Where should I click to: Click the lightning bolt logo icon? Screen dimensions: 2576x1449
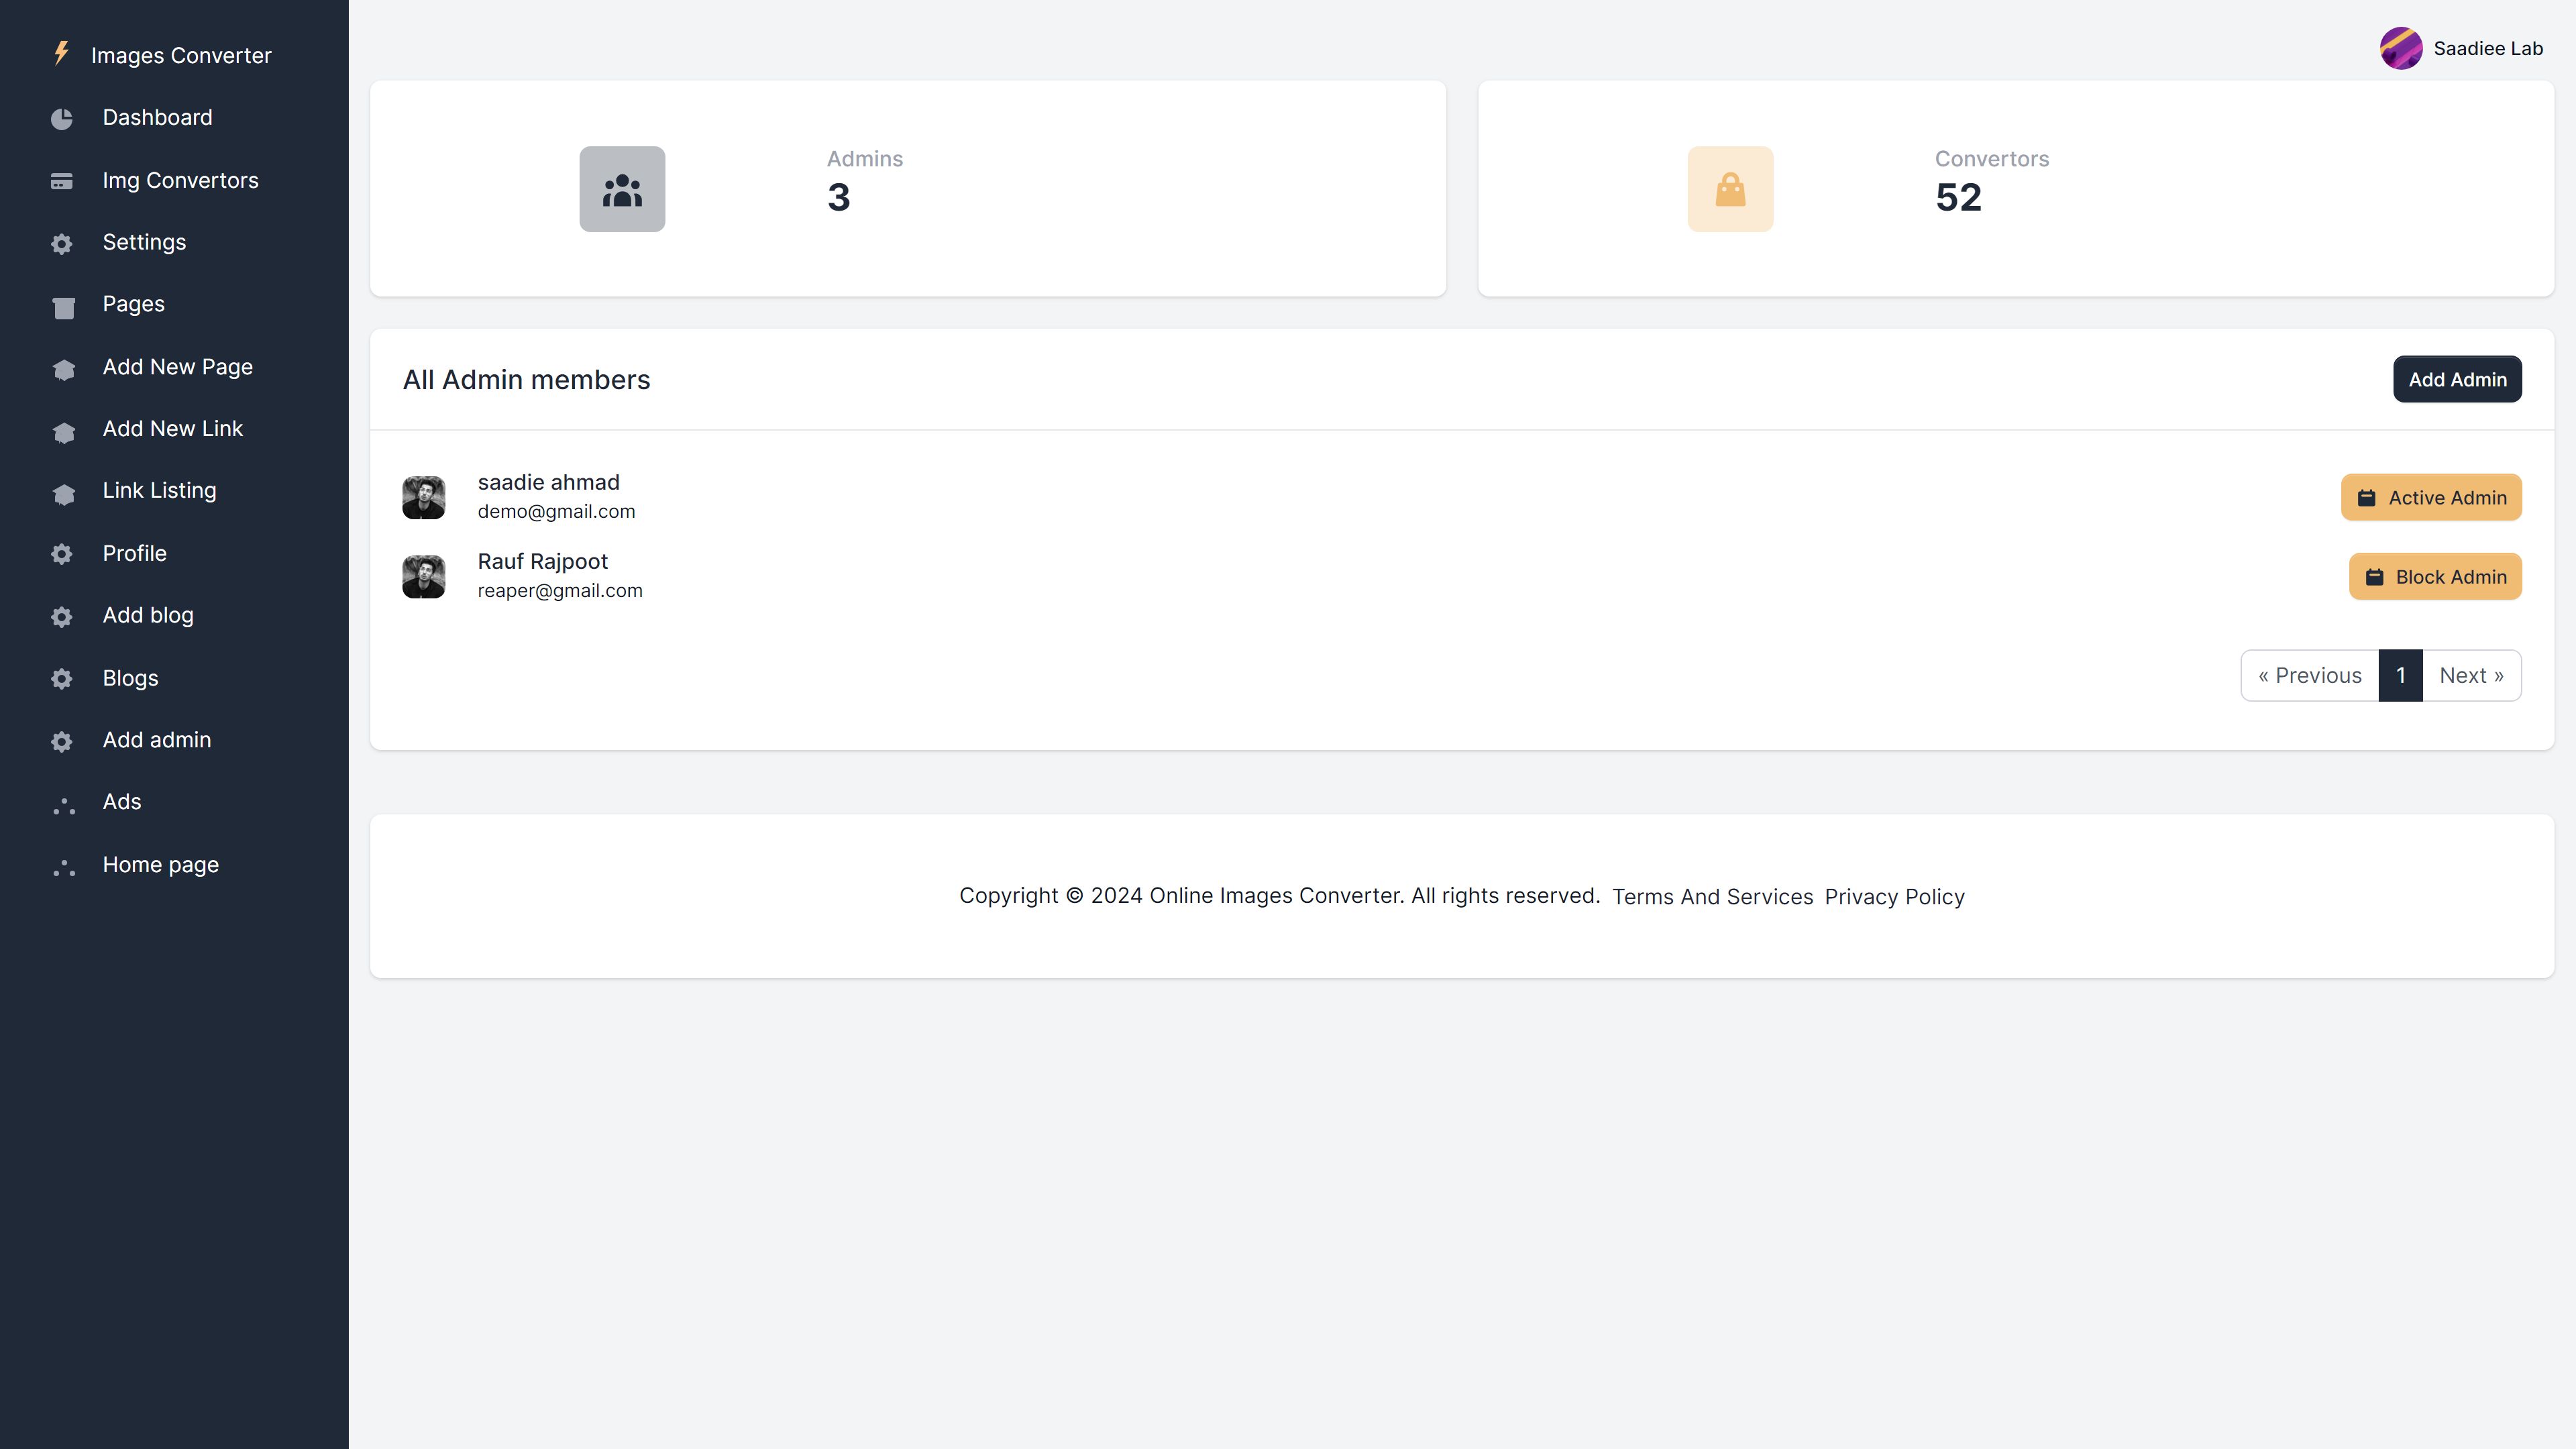click(x=61, y=53)
